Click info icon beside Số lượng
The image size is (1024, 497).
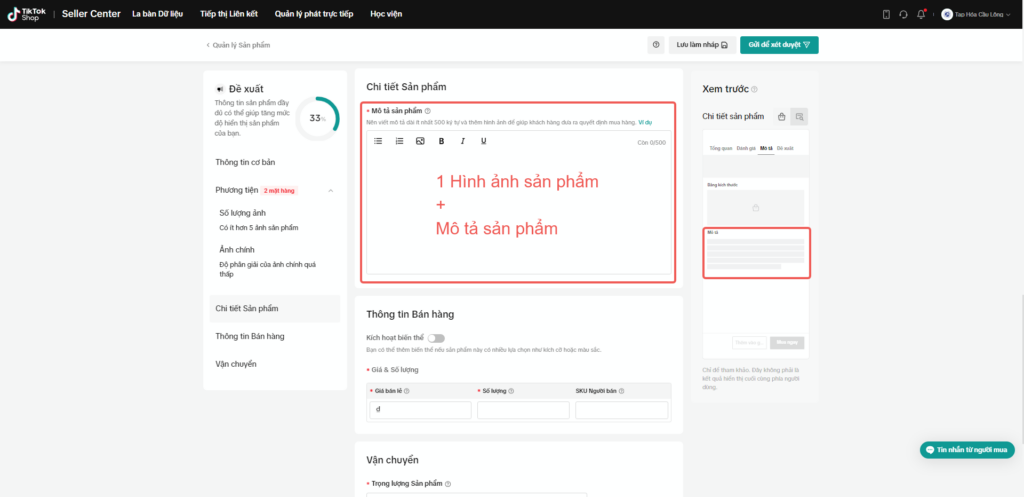(511, 391)
